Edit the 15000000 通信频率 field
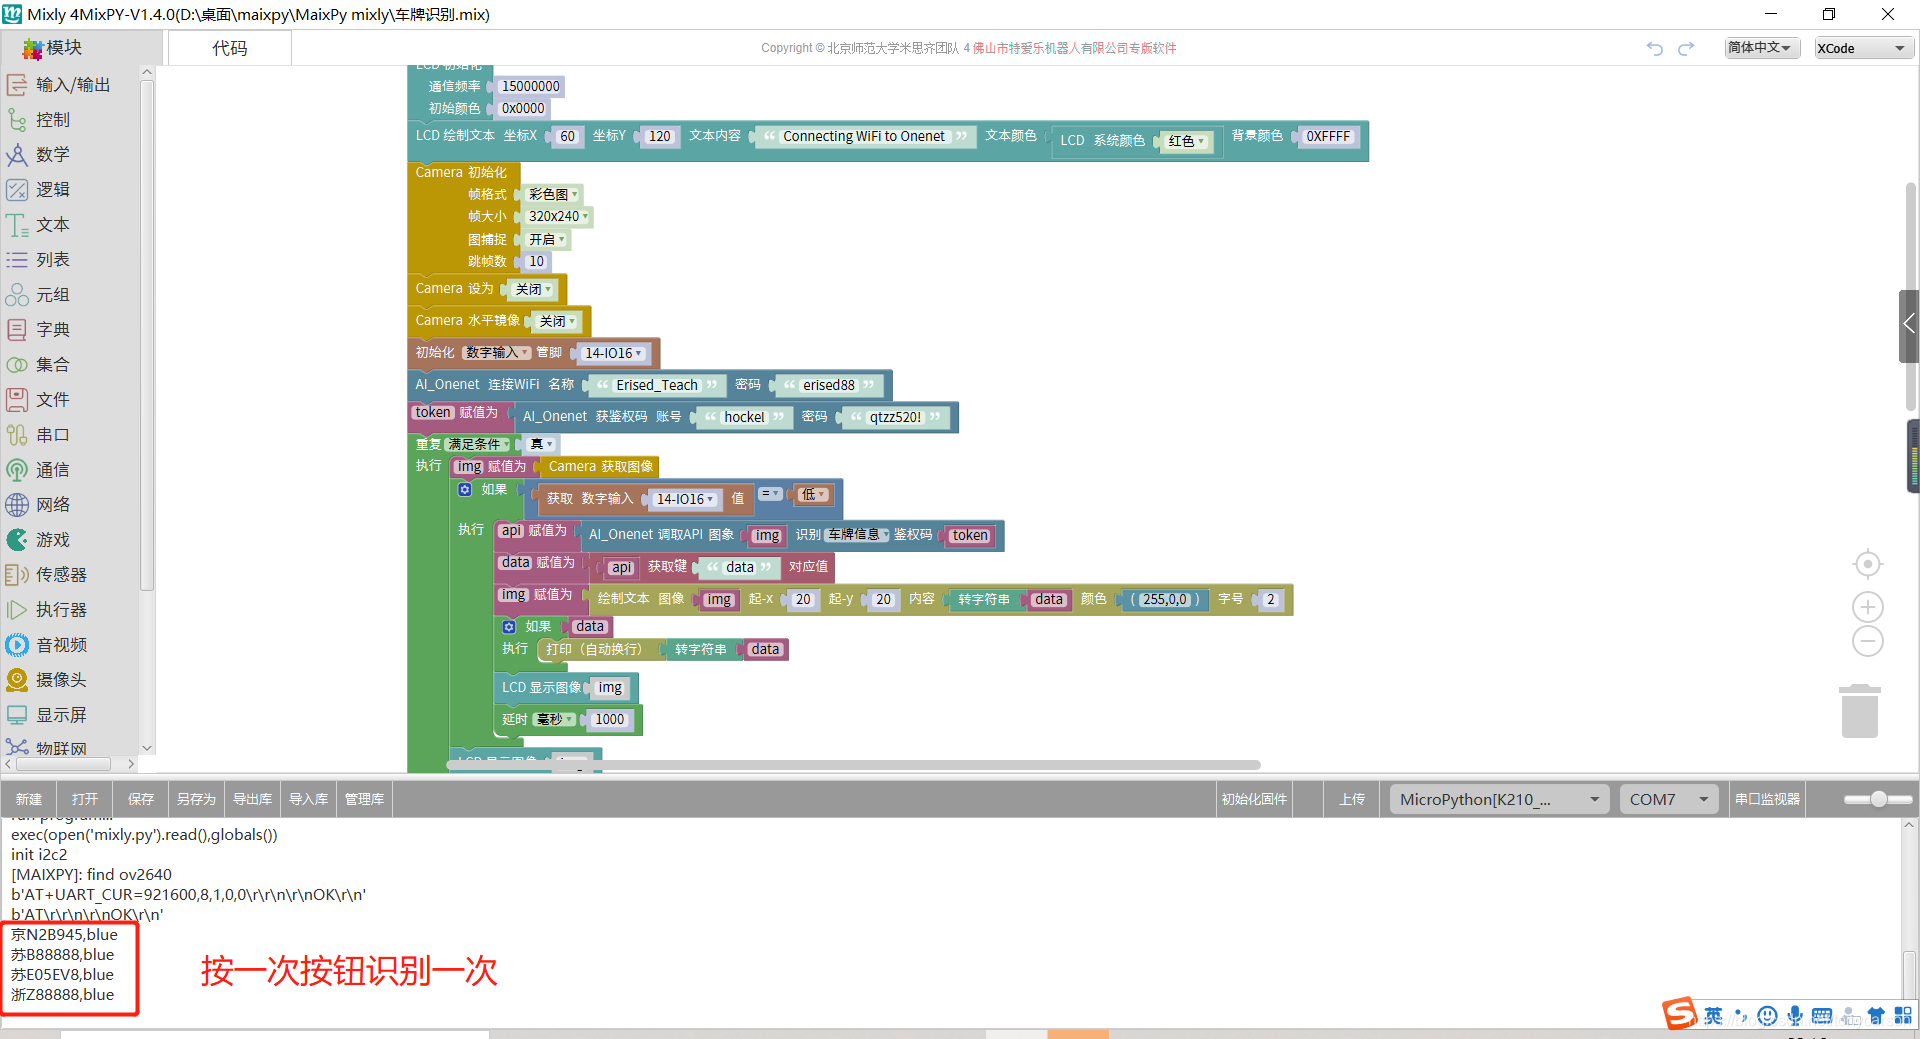 point(530,87)
